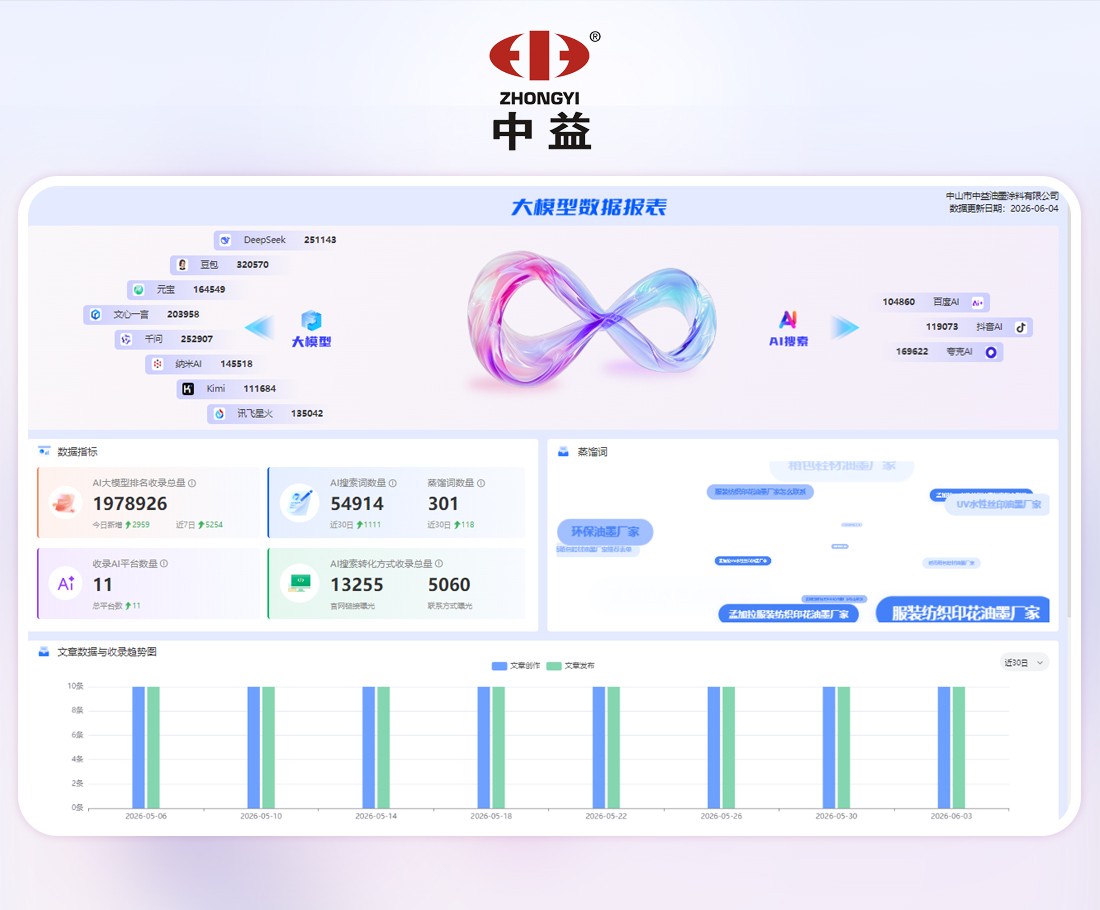
Task: Click the red icon on AI大模型排名收录总量 card
Action: pos(66,503)
